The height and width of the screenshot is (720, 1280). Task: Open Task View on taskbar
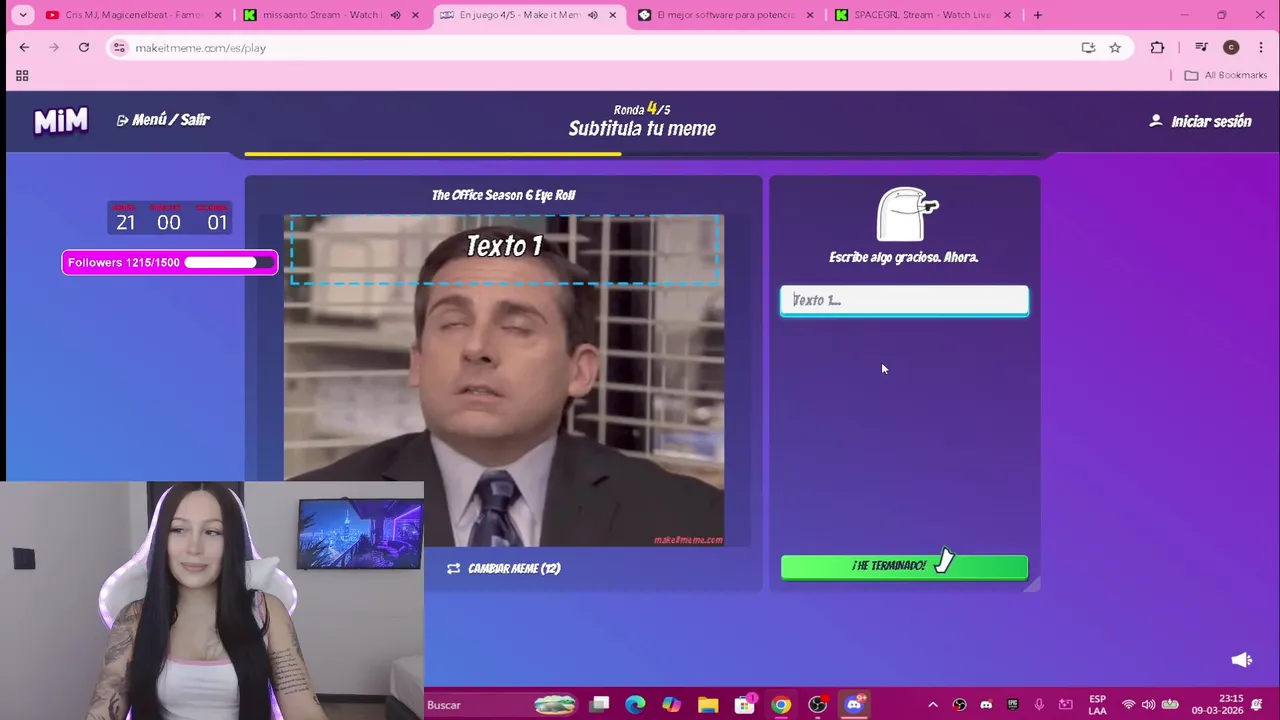pos(600,705)
